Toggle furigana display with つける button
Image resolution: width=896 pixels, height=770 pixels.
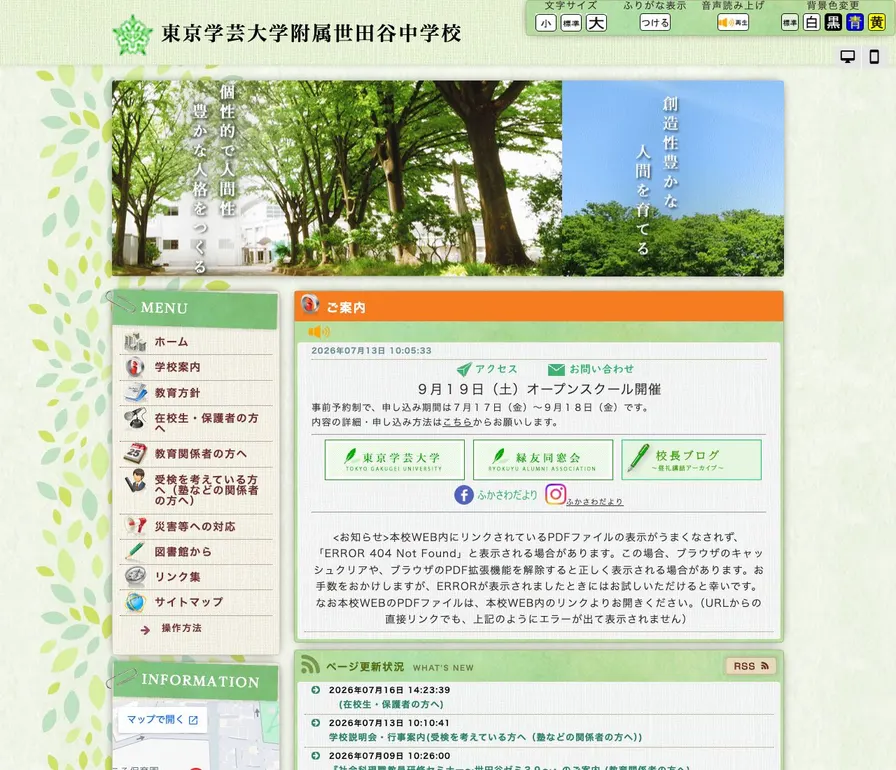655,23
